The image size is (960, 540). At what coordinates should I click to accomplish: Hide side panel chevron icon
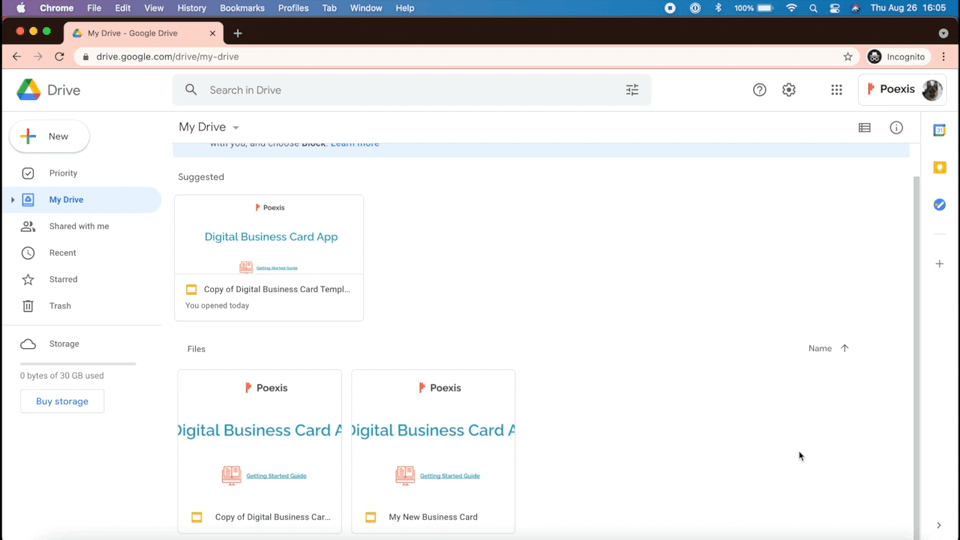939,525
